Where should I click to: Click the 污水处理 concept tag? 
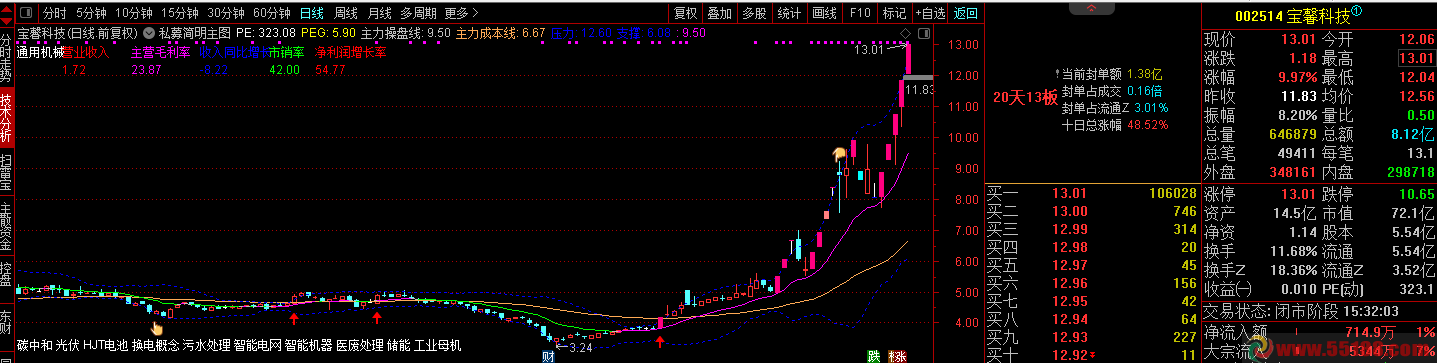(205, 345)
